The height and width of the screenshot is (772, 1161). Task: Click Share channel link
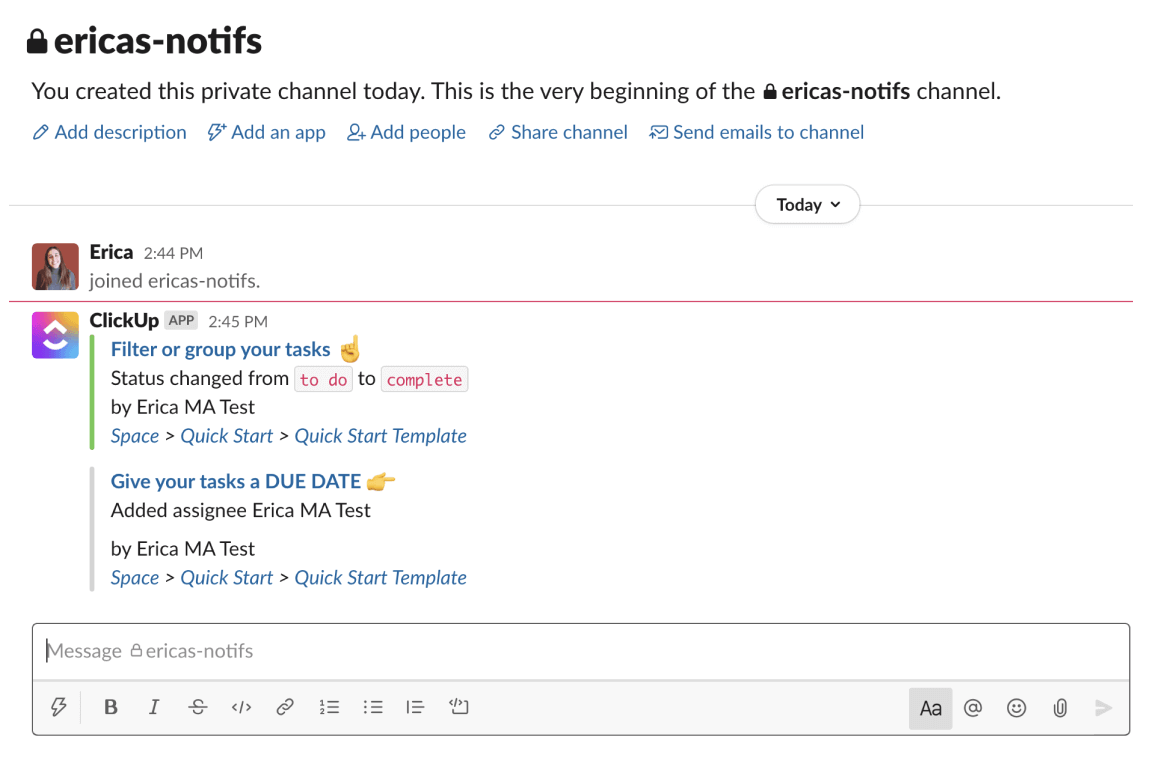558,132
